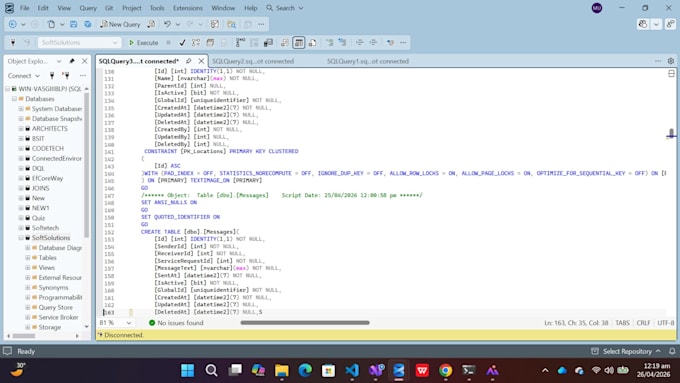680x383 pixels.
Task: Click the Save All icon
Action: coord(88,24)
